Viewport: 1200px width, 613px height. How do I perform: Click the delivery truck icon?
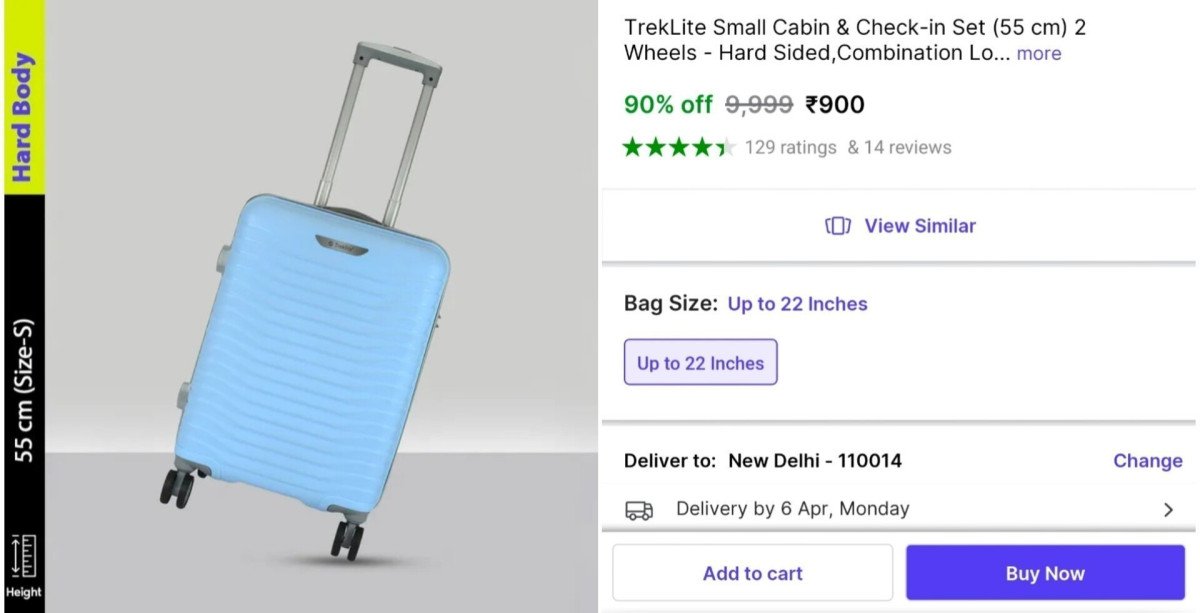[639, 510]
